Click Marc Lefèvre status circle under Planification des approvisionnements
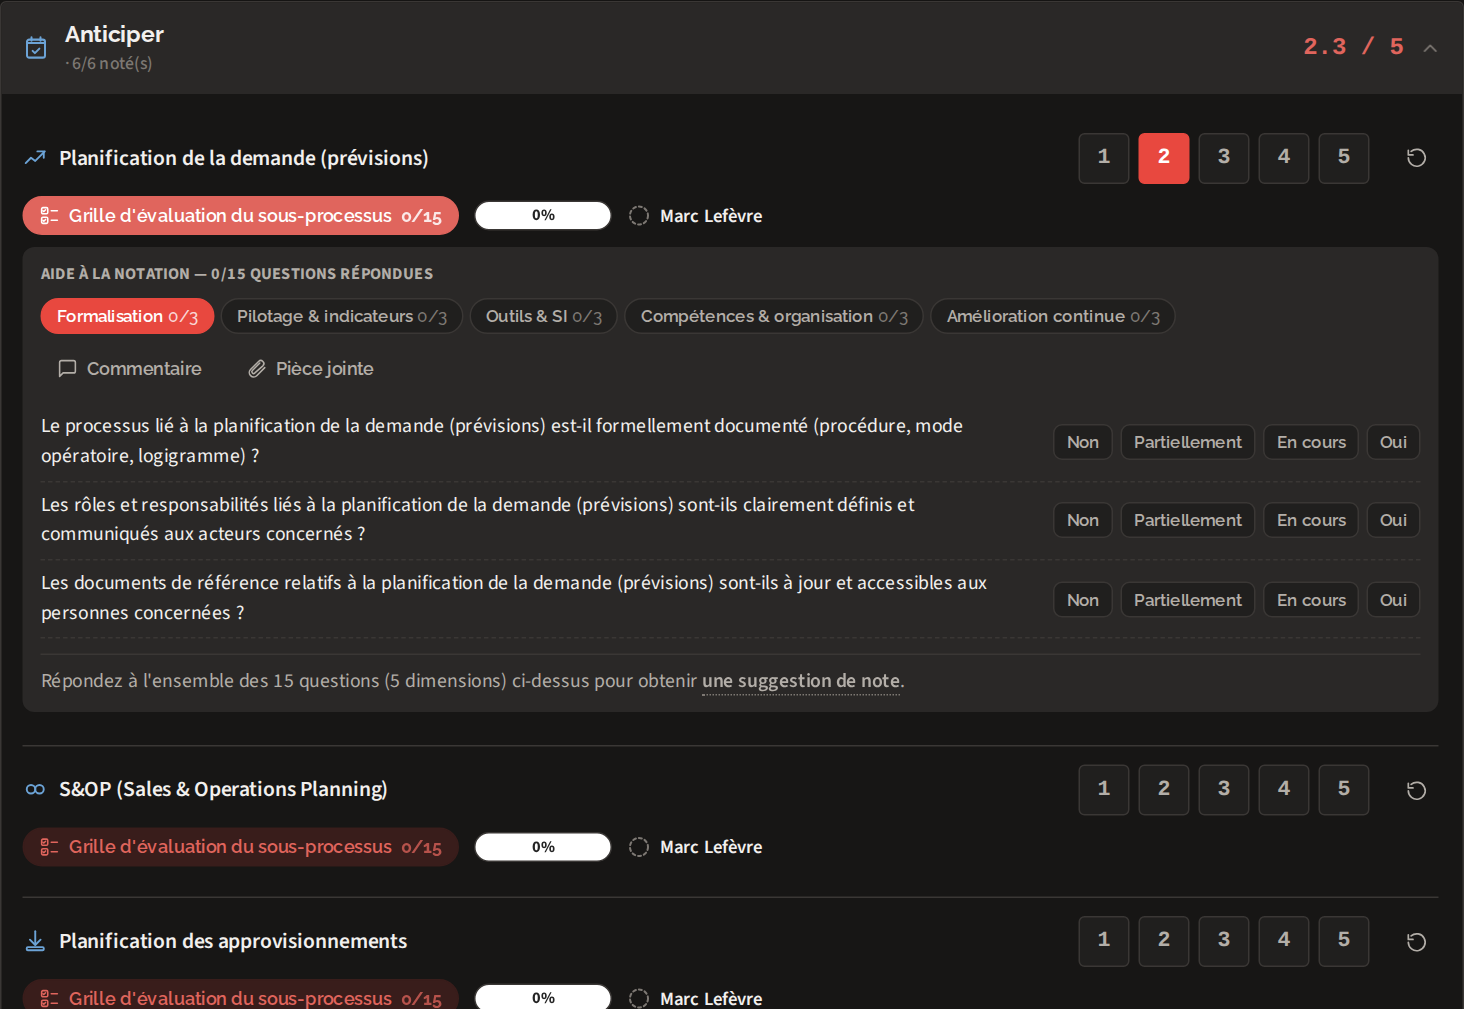The width and height of the screenshot is (1464, 1009). coord(639,998)
